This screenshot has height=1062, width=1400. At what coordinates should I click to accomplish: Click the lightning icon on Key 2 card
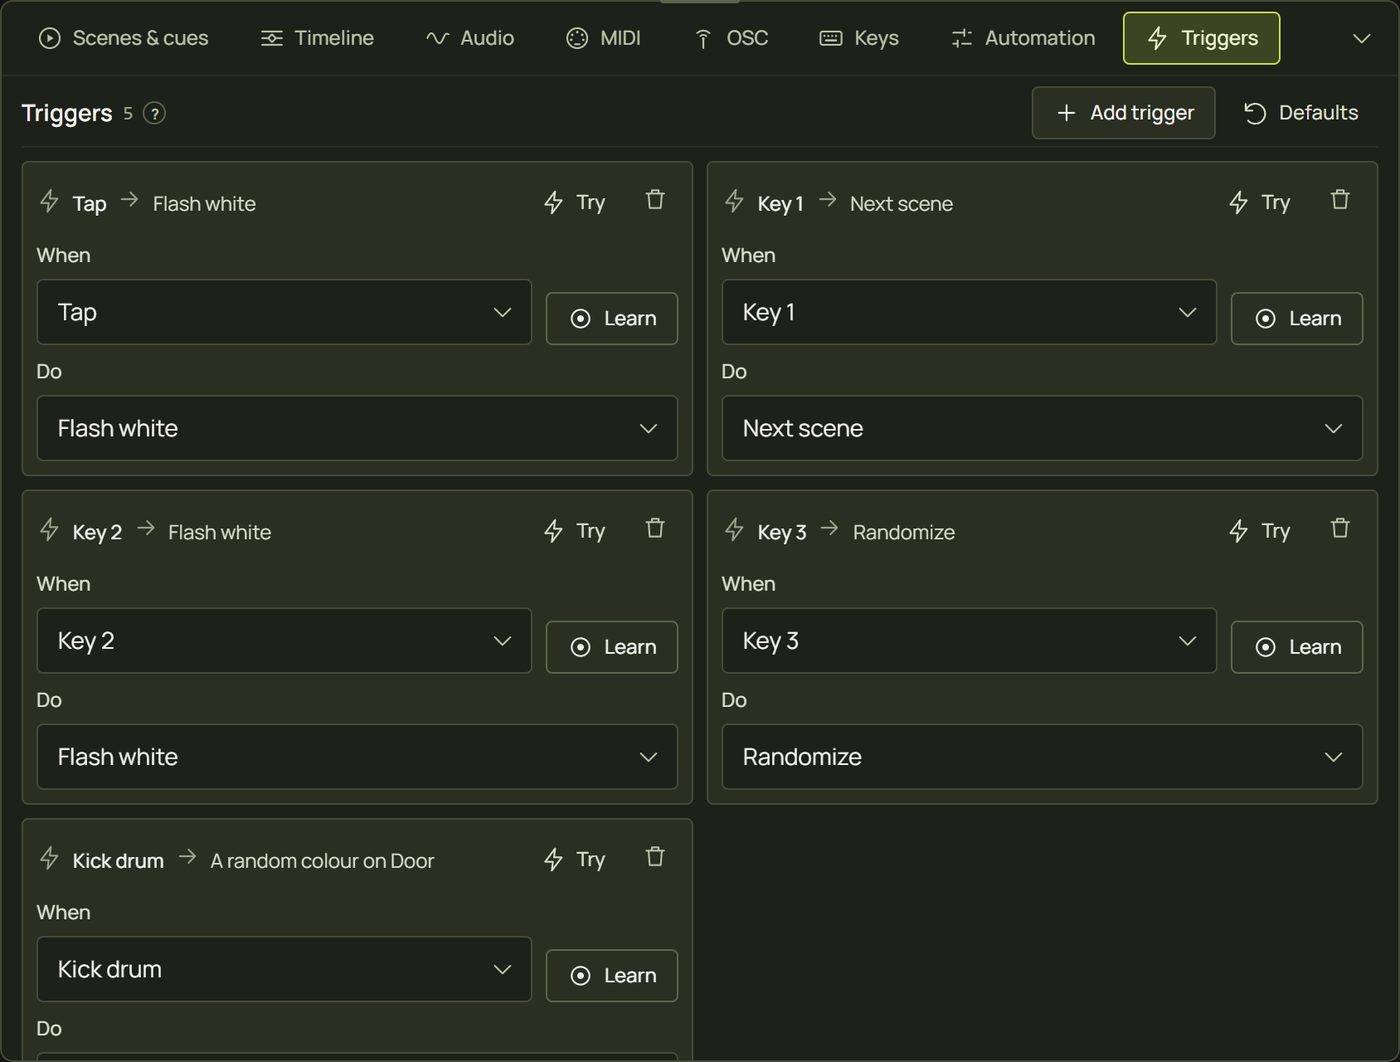coord(49,530)
